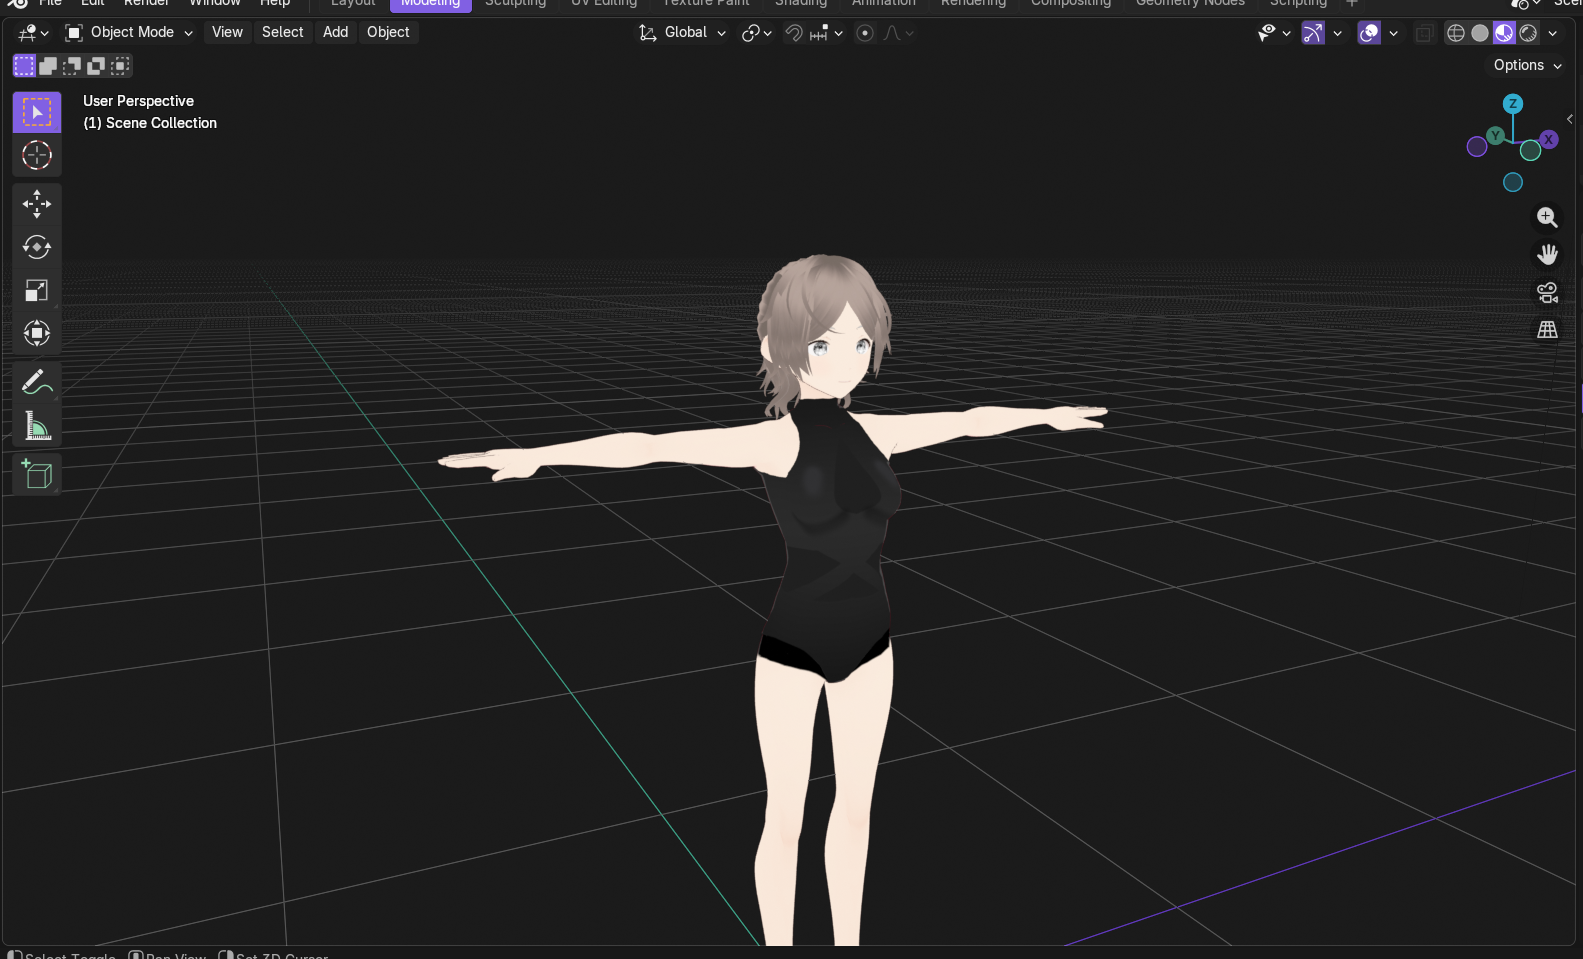Toggle X-ray mode
The width and height of the screenshot is (1583, 959).
pyautogui.click(x=1424, y=33)
